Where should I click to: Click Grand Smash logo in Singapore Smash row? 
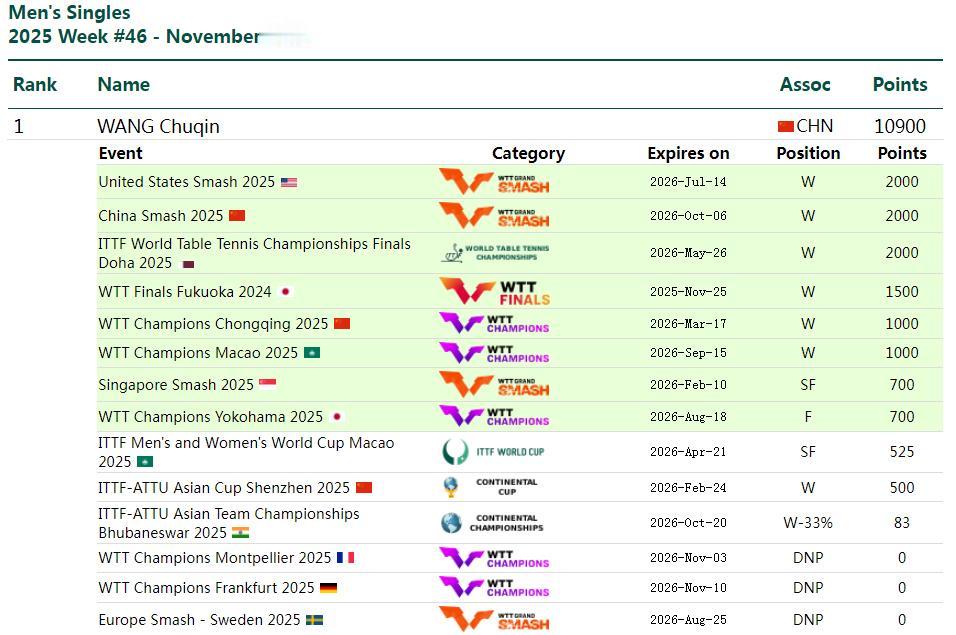click(494, 385)
